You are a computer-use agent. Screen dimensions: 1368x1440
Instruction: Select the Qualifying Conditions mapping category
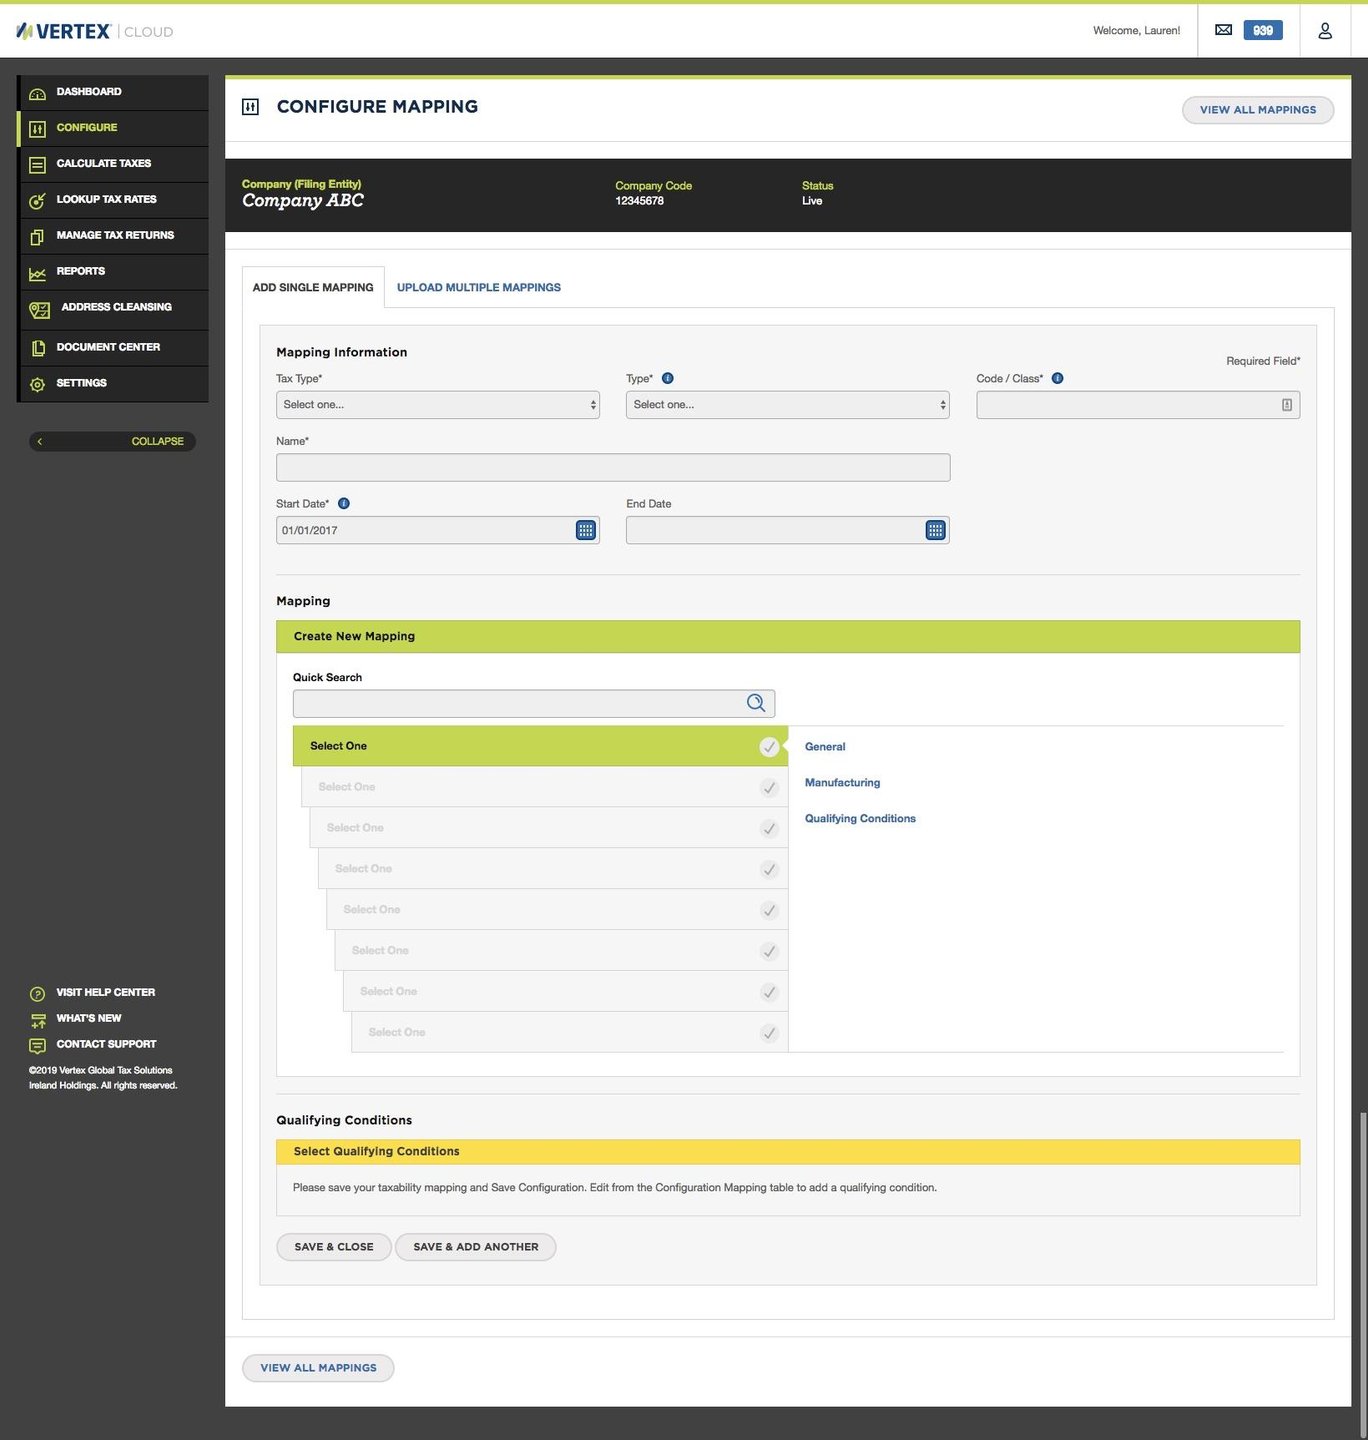coord(860,819)
